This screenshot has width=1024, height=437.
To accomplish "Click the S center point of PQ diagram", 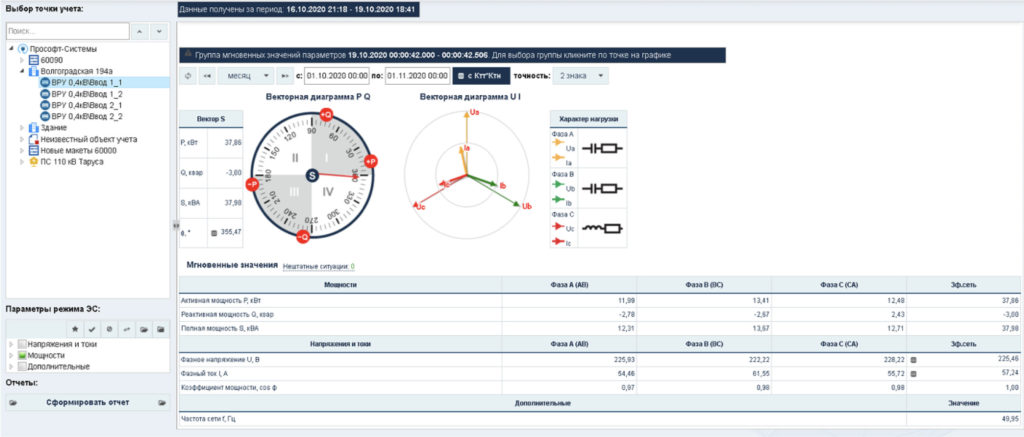I will click(x=313, y=175).
